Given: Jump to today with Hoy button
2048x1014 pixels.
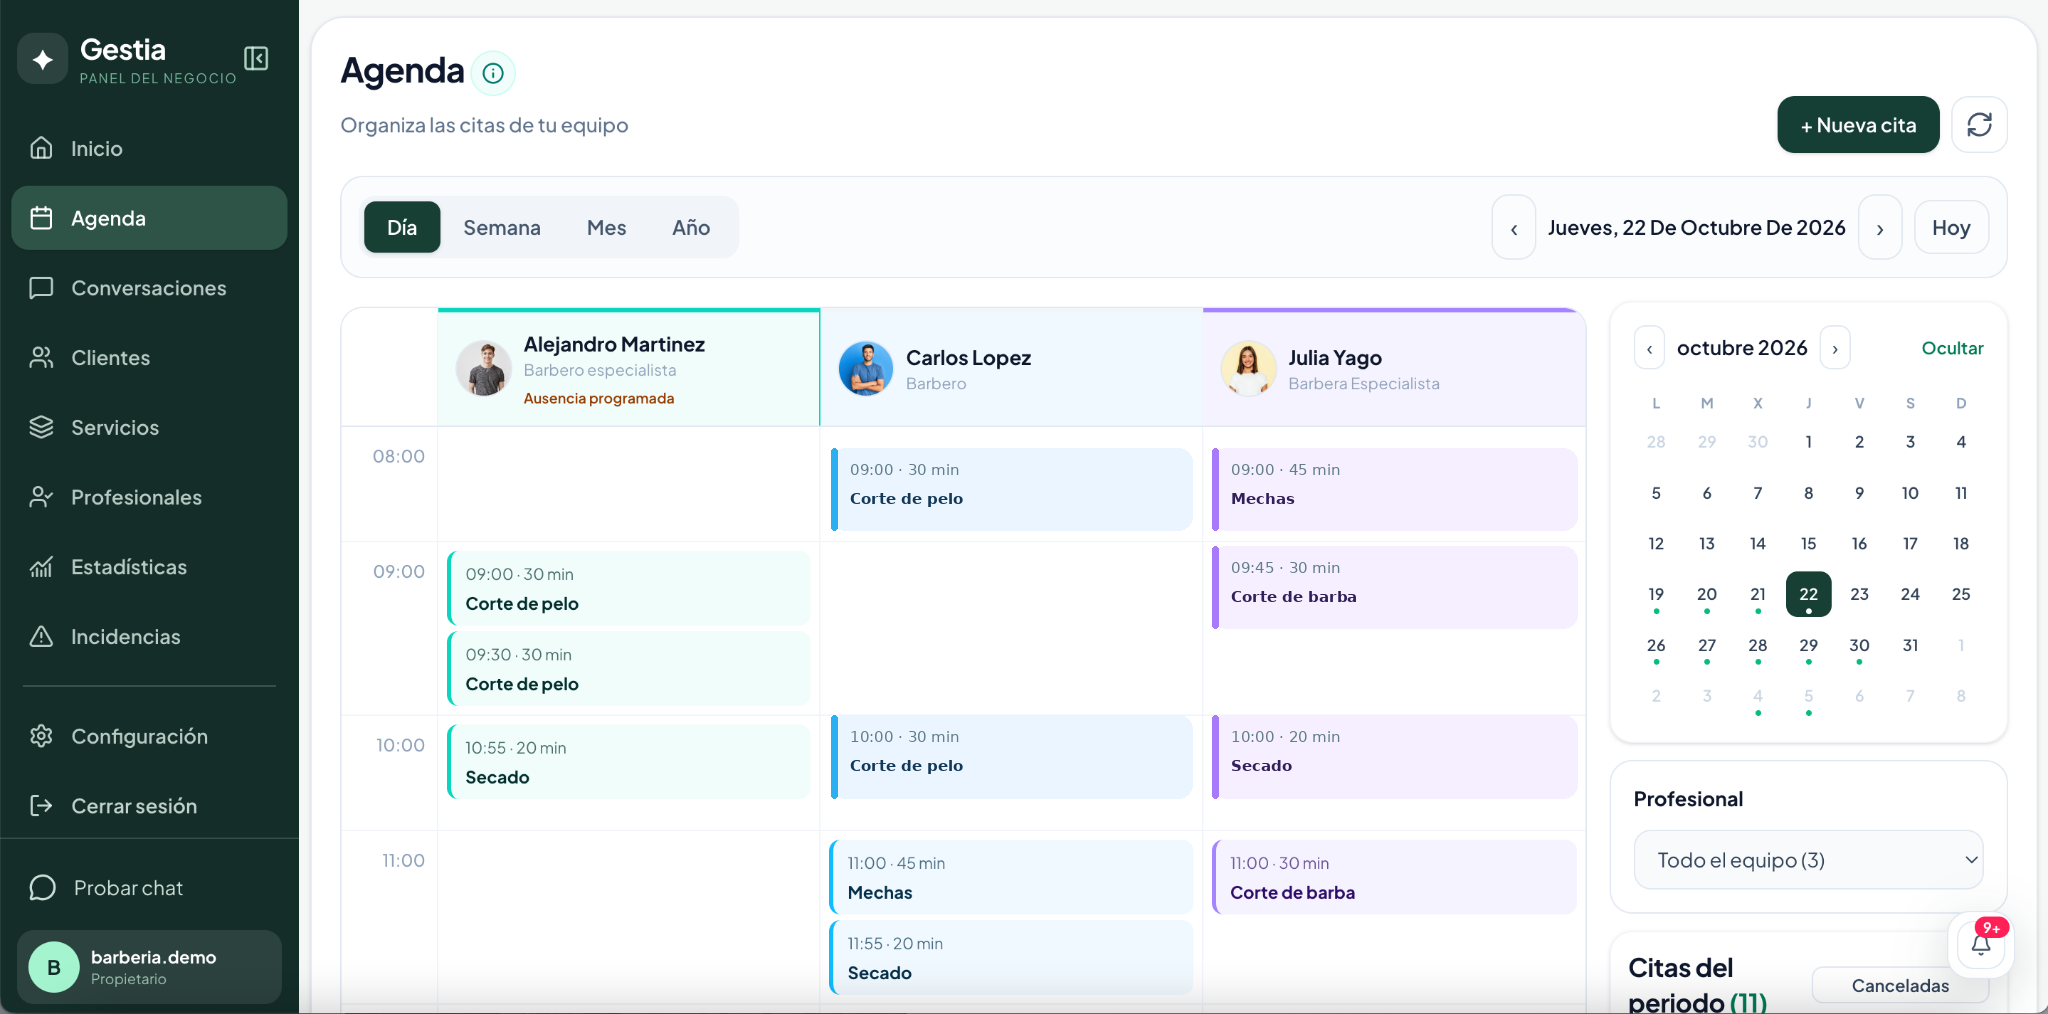Looking at the screenshot, I should (1951, 228).
